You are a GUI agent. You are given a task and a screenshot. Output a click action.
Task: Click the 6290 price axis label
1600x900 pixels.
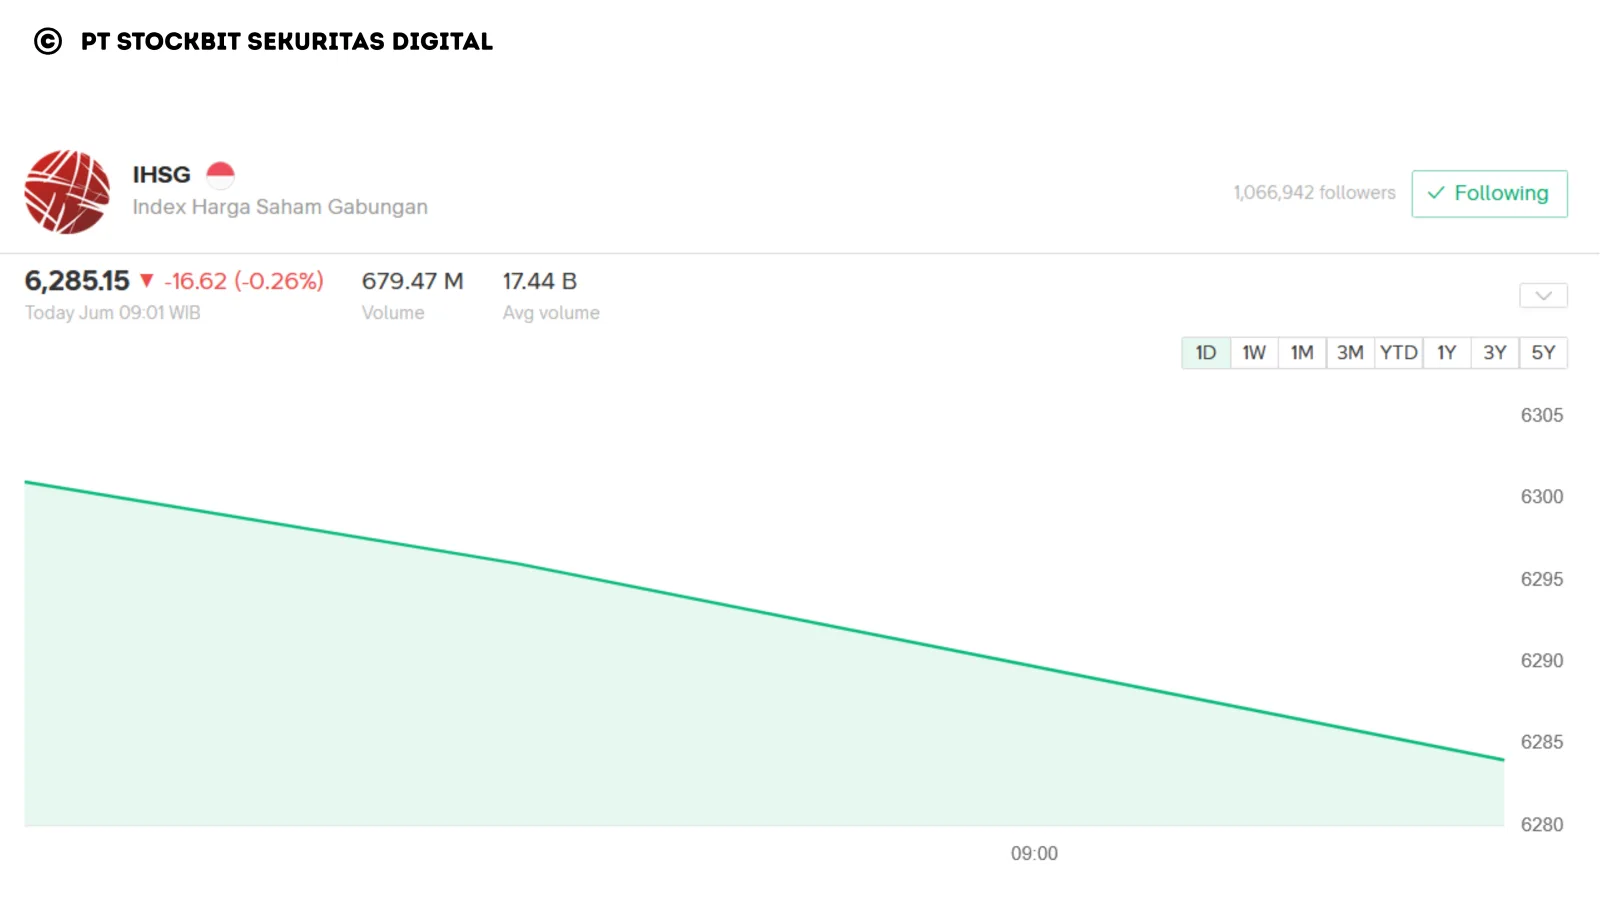[1542, 661]
